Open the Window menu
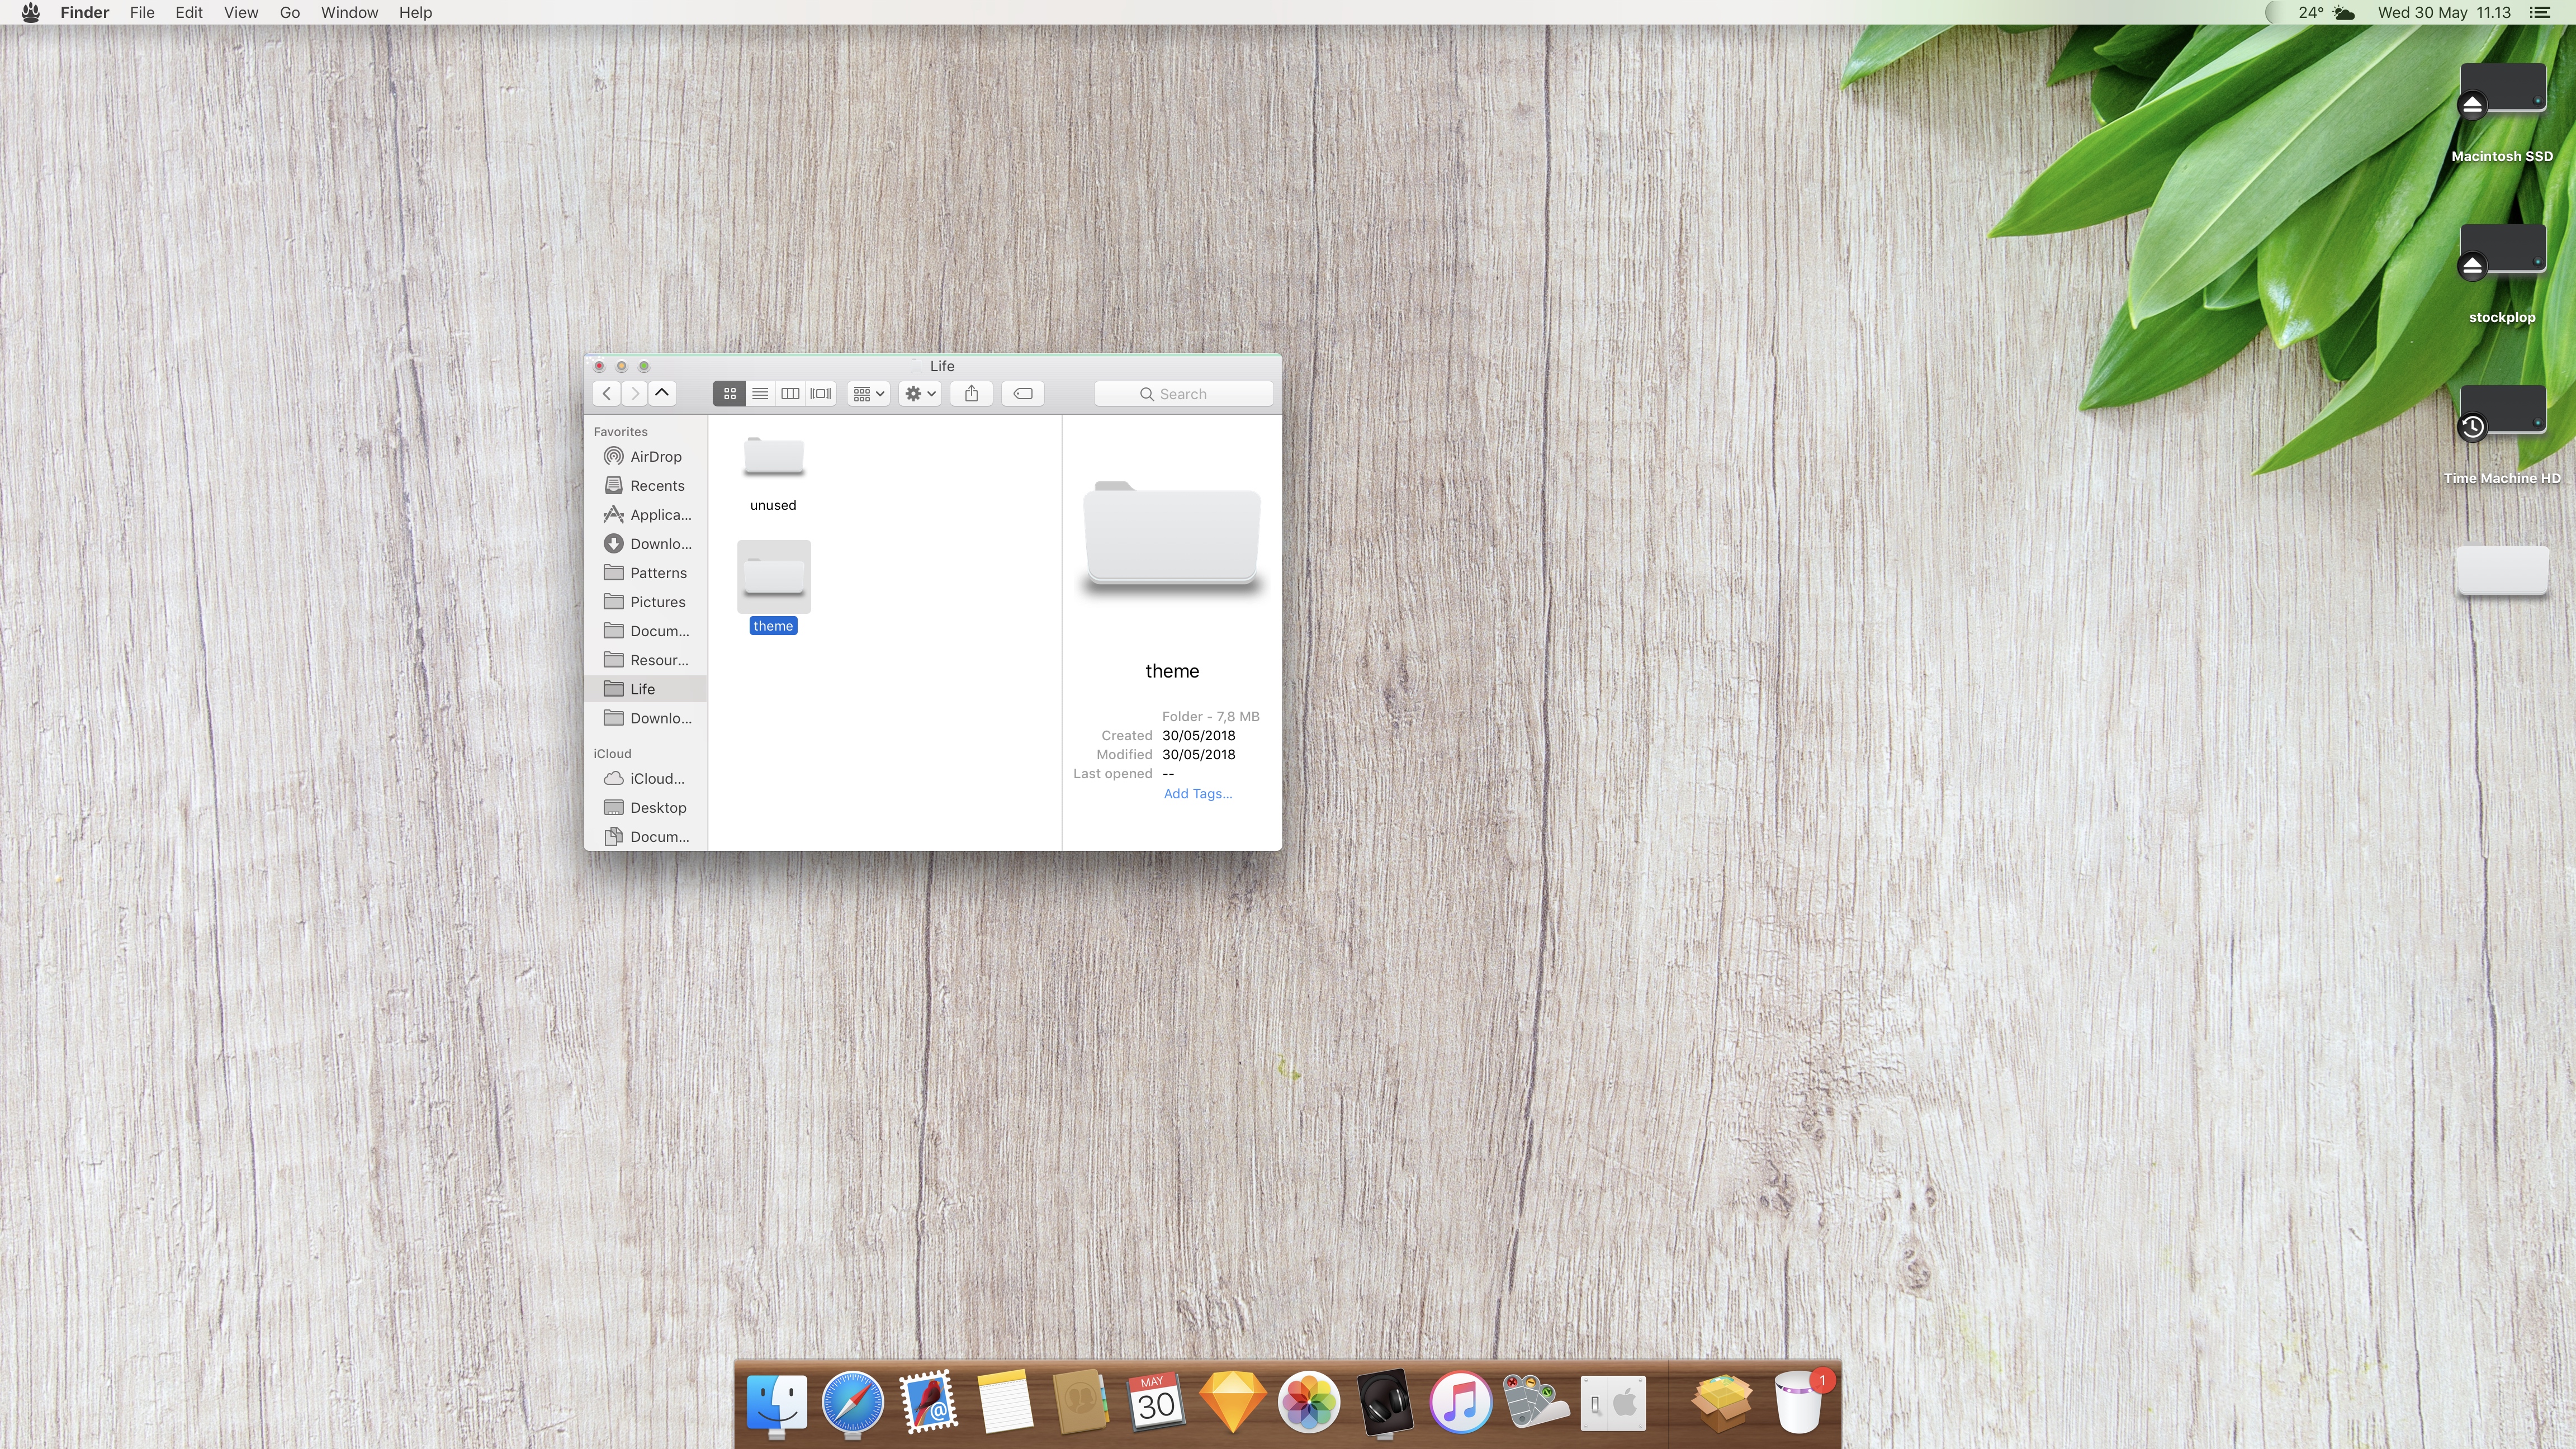This screenshot has height=1449, width=2576. [x=349, y=12]
